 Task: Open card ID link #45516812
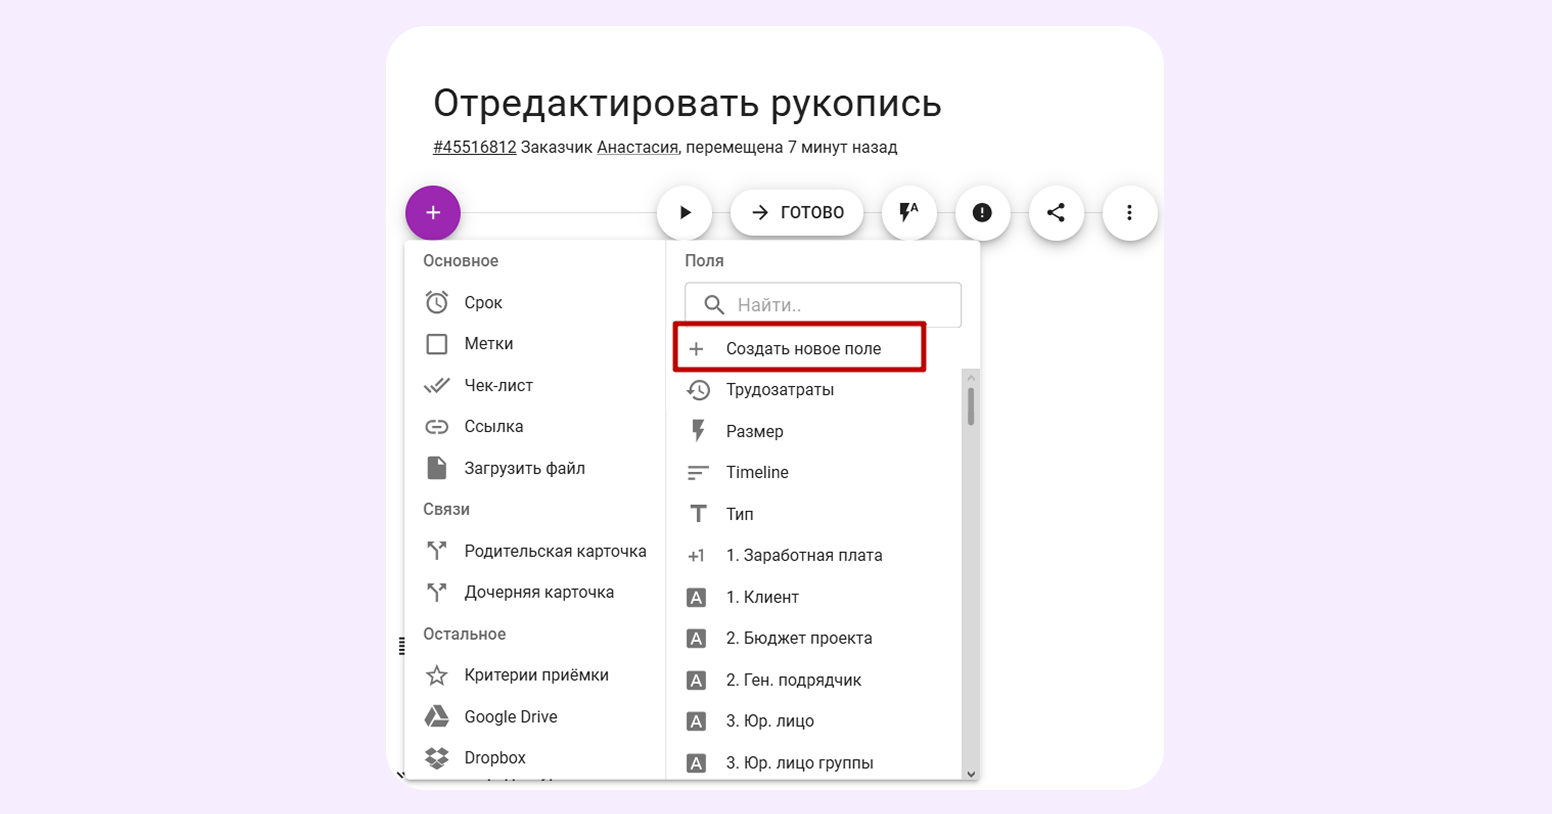coord(474,147)
